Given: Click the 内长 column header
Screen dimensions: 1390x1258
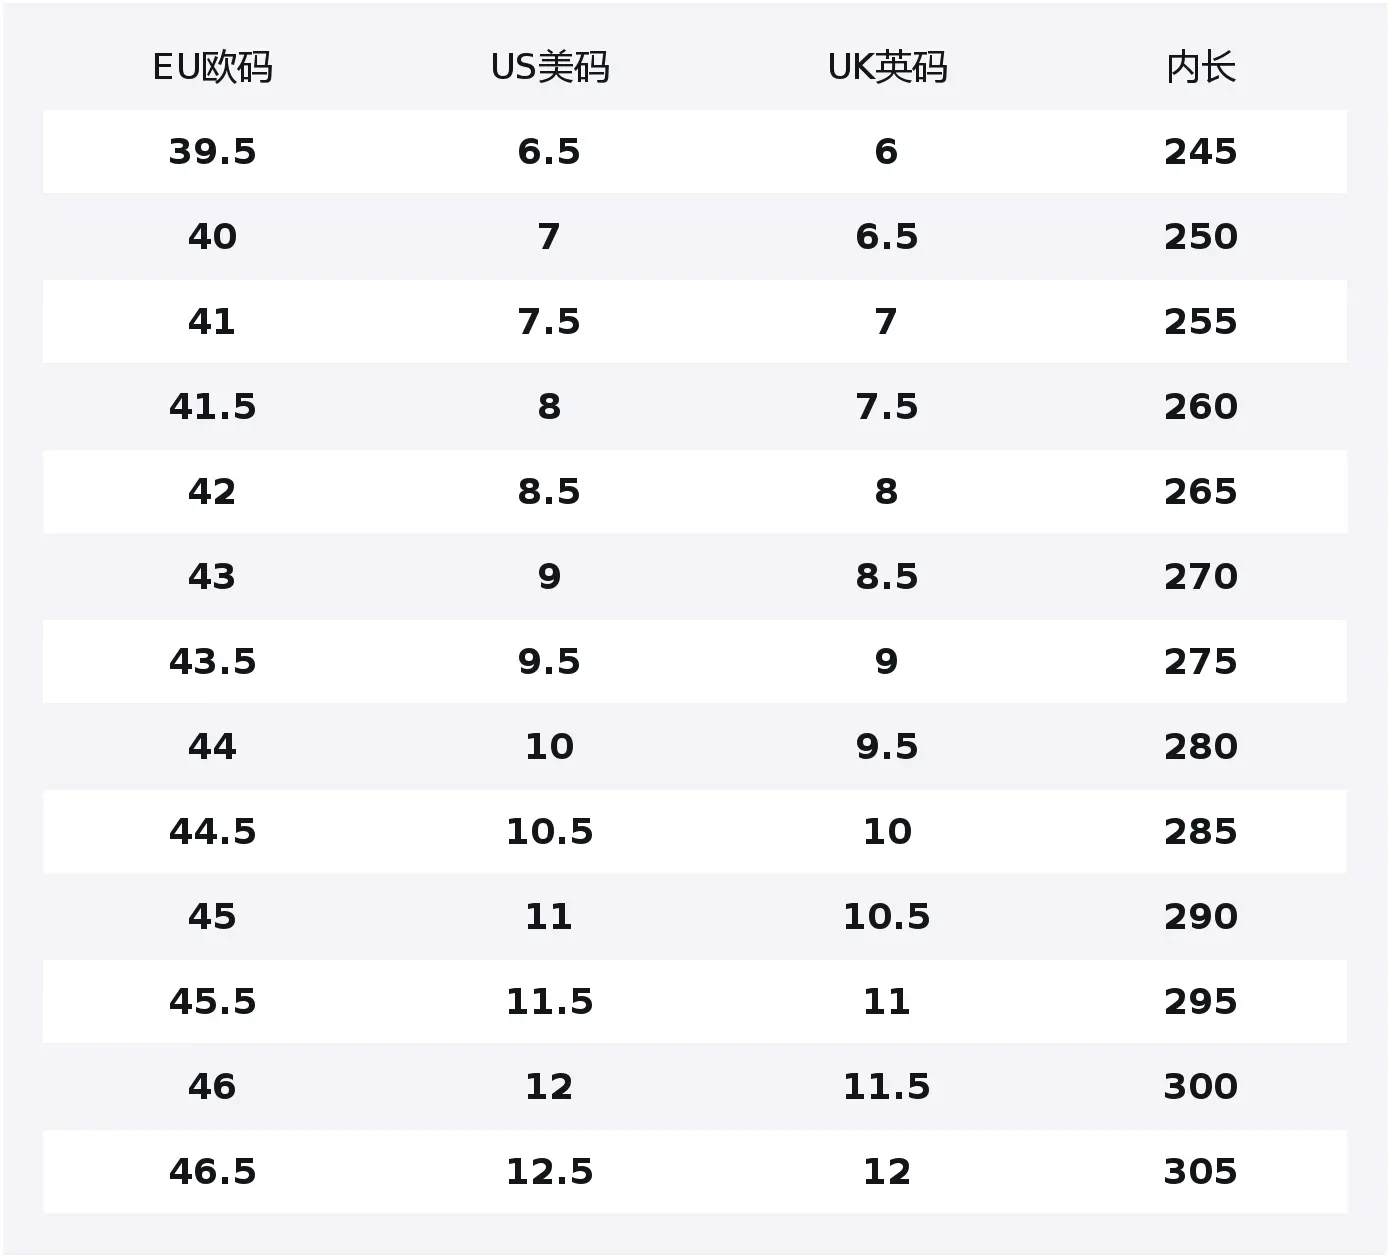Looking at the screenshot, I should [1201, 68].
